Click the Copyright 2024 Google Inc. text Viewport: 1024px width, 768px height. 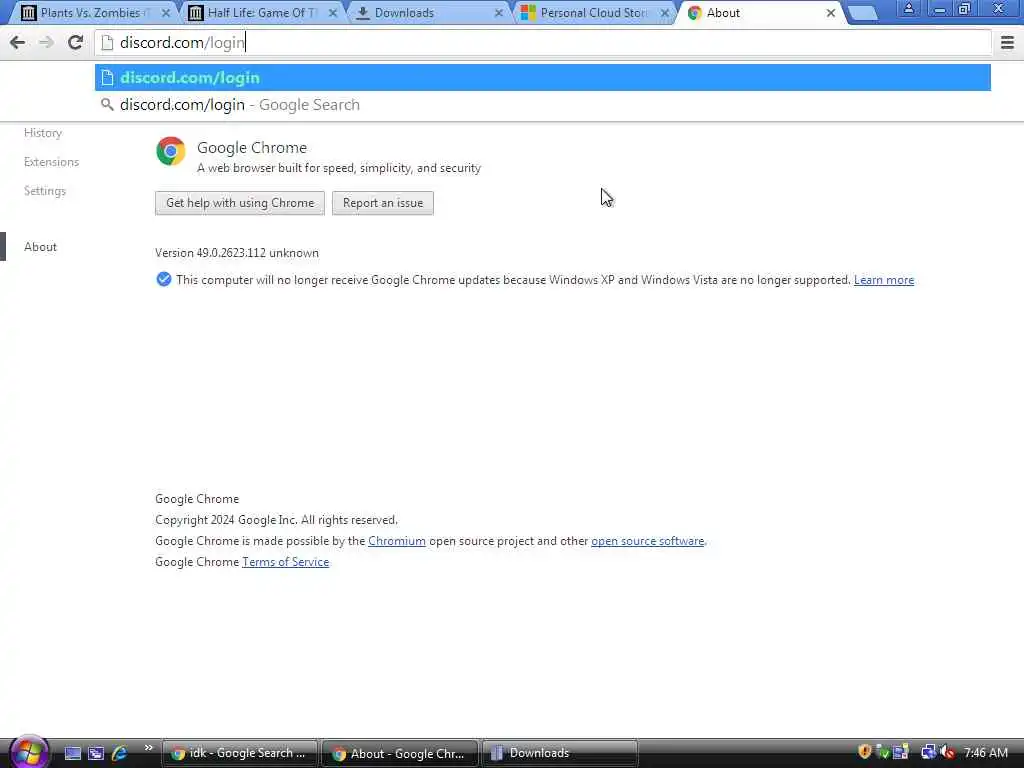pyautogui.click(x=276, y=520)
